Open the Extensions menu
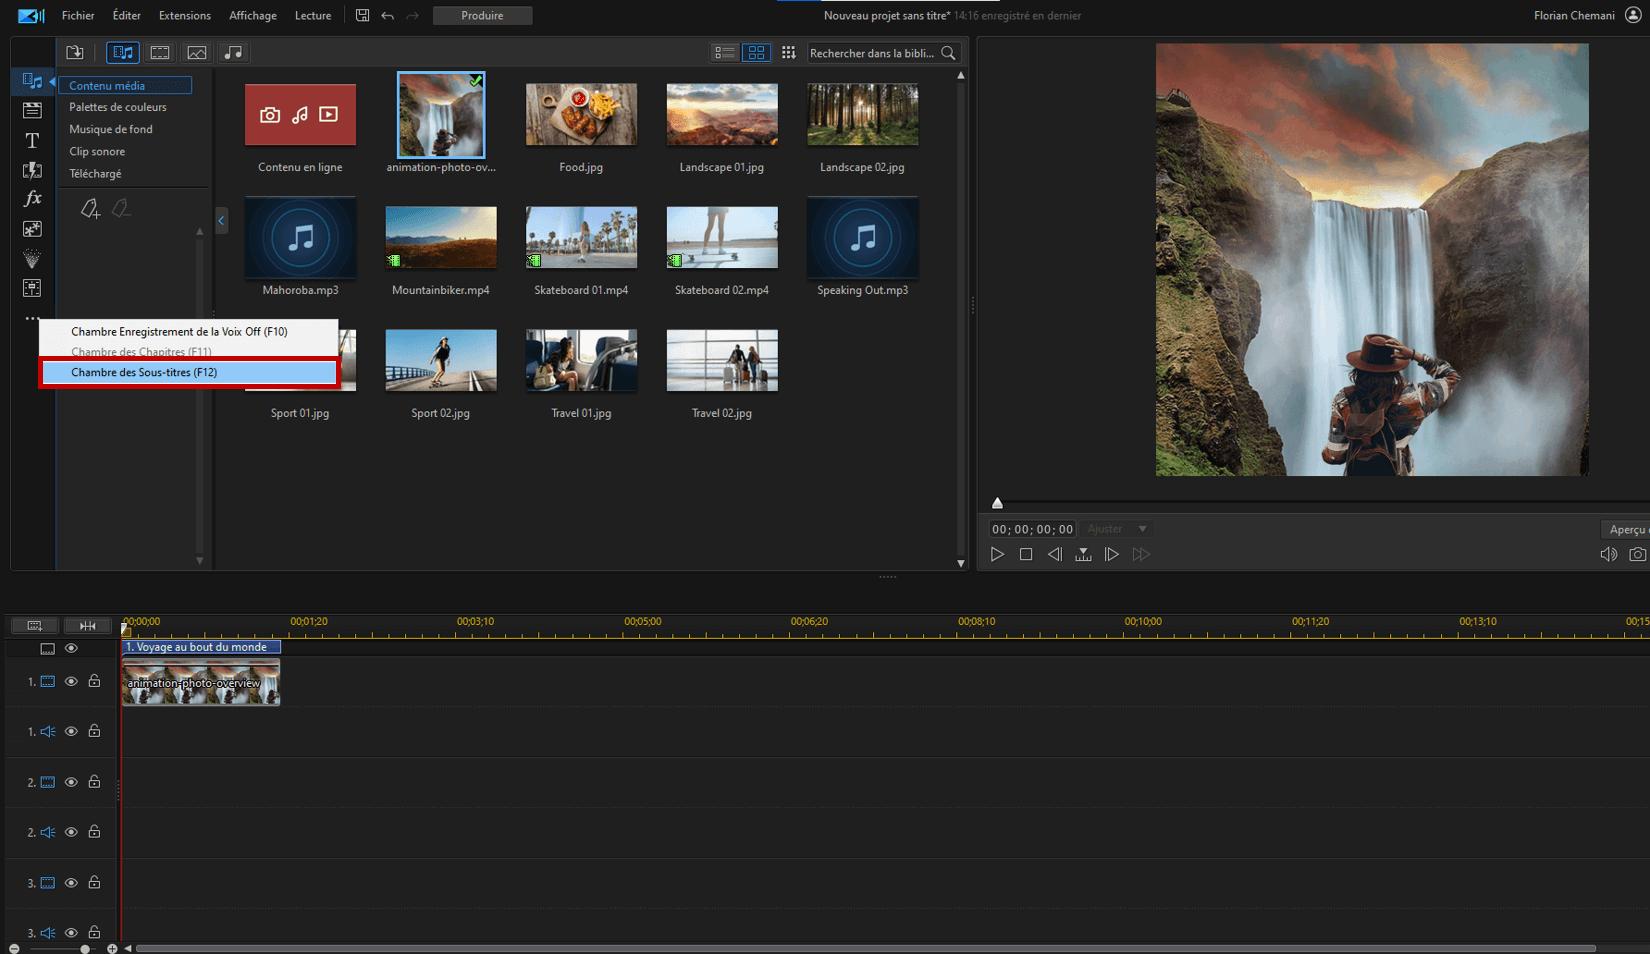 (x=185, y=15)
